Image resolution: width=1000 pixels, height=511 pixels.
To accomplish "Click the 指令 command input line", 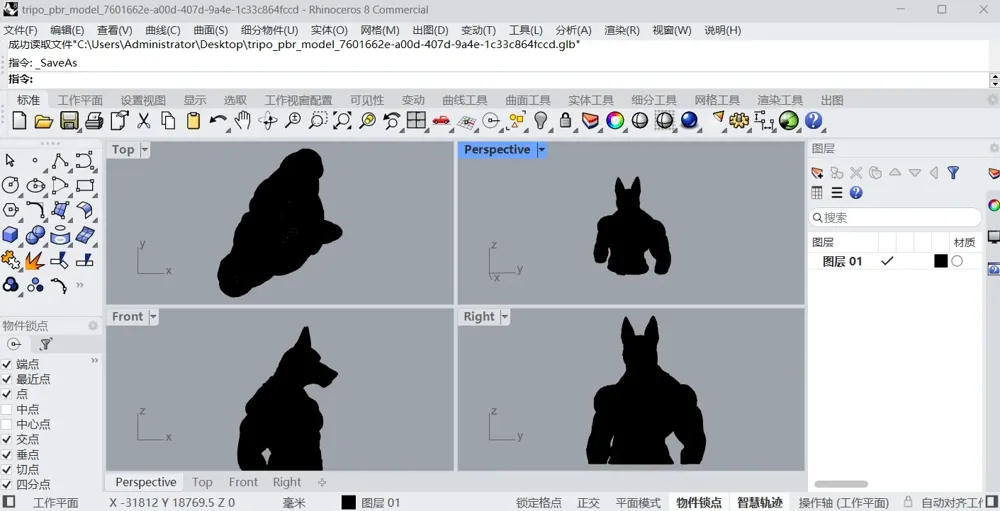I will (x=497, y=80).
